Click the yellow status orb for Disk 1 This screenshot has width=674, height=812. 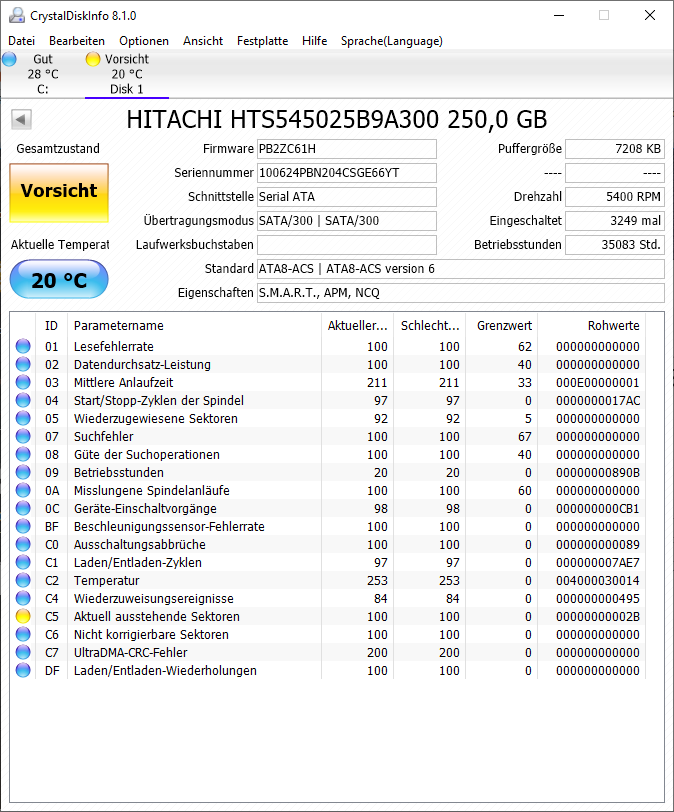93,59
